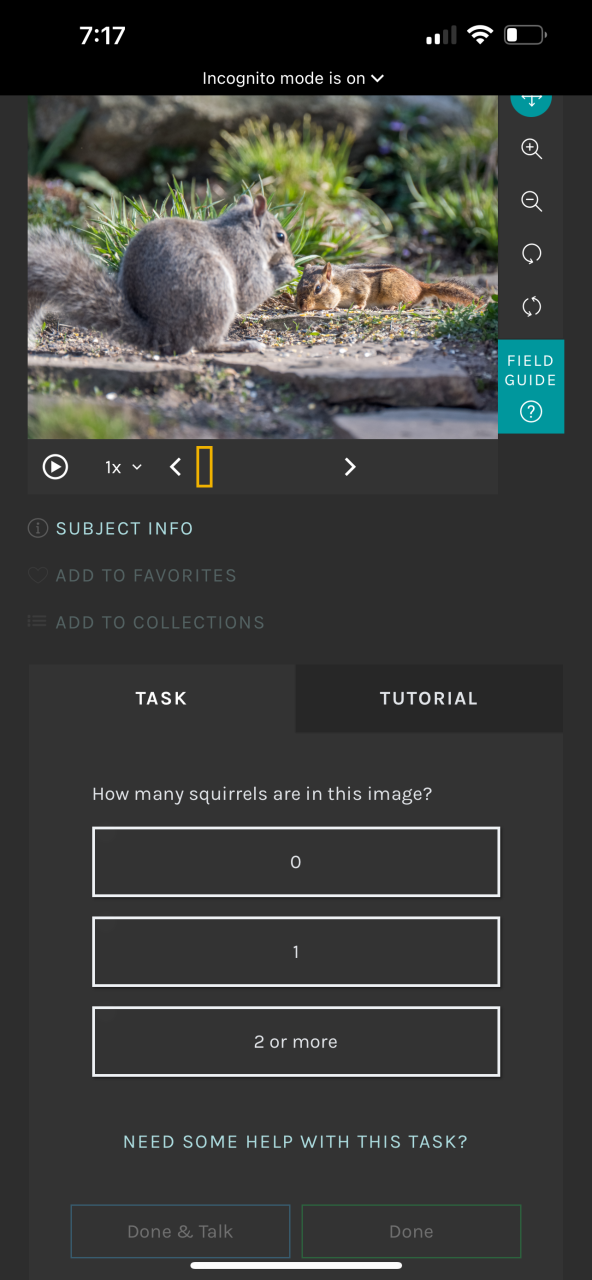Viewport: 592px width, 1280px height.
Task: Zoom out of the squirrel image
Action: (532, 202)
